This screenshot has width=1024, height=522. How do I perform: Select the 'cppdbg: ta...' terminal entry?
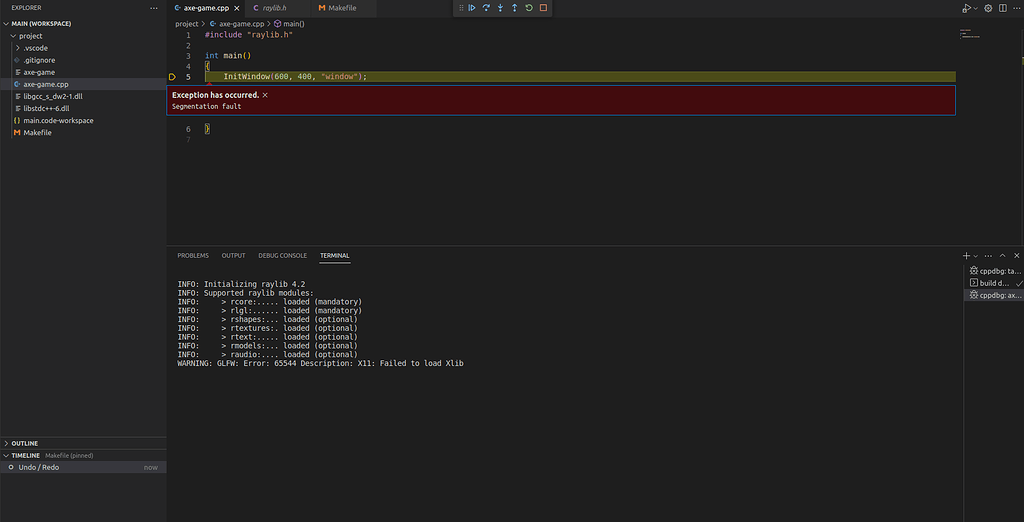[994, 270]
